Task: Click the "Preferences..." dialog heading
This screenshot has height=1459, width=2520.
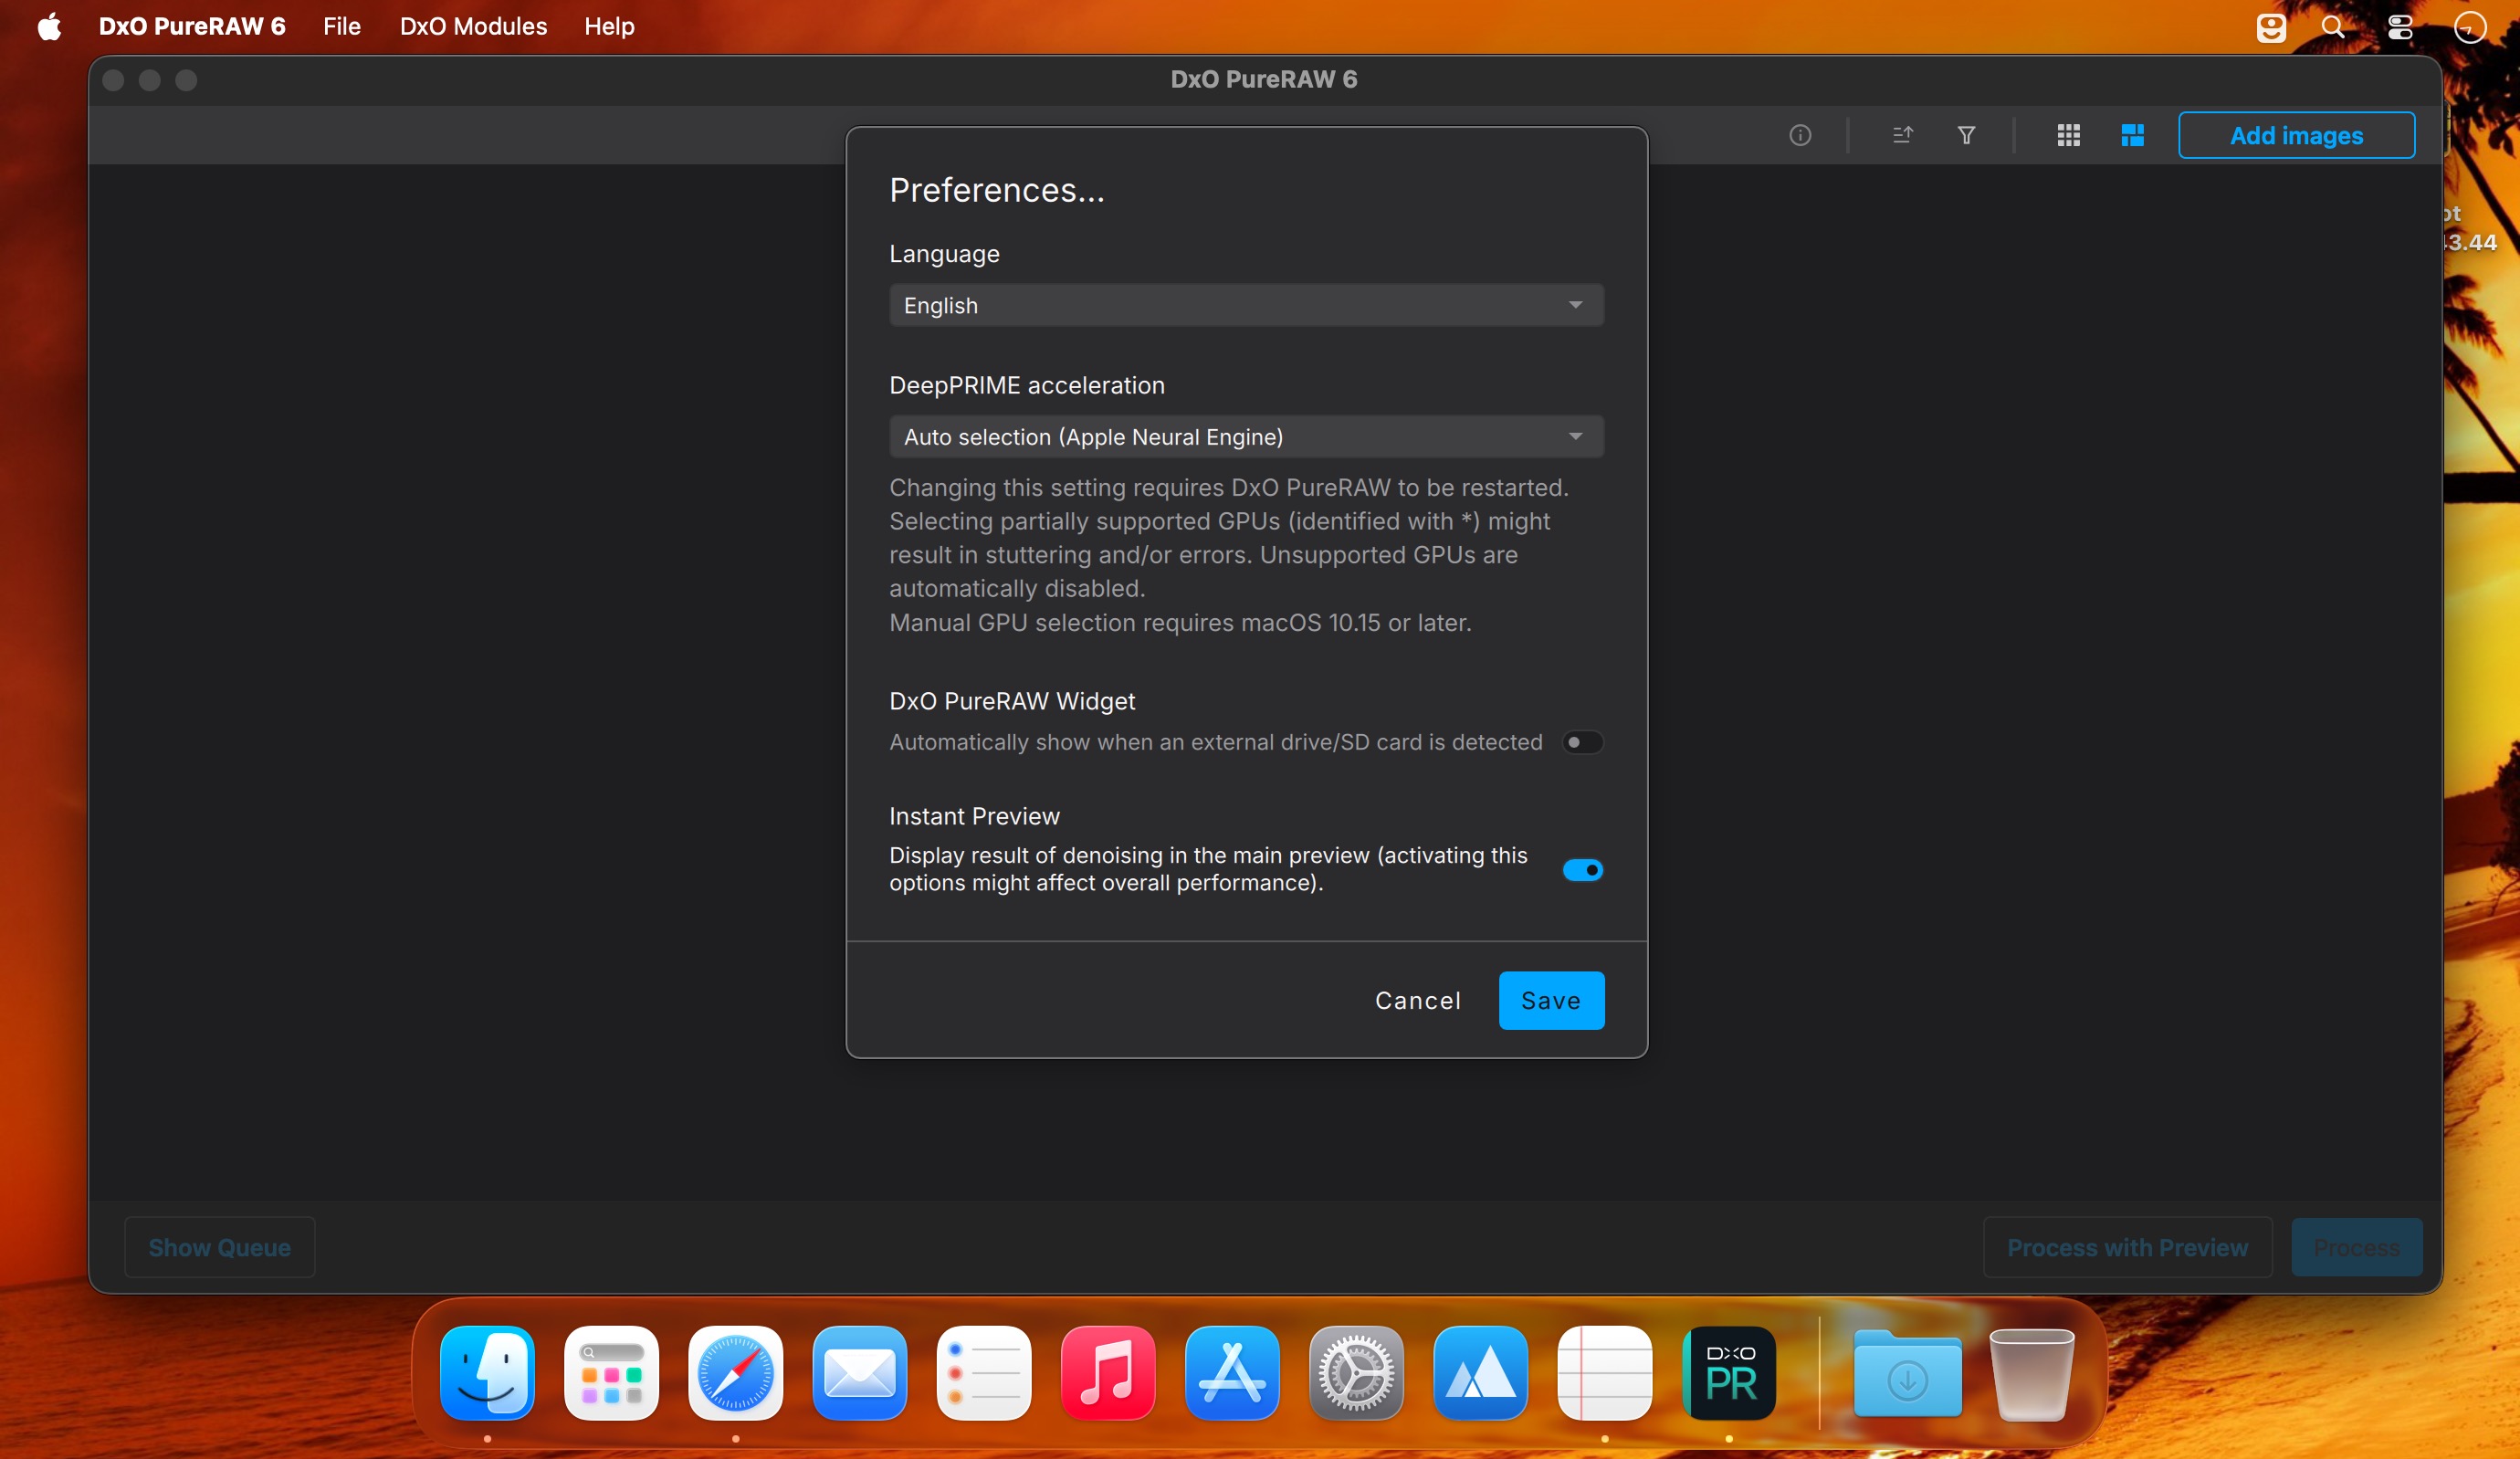Action: pyautogui.click(x=997, y=190)
